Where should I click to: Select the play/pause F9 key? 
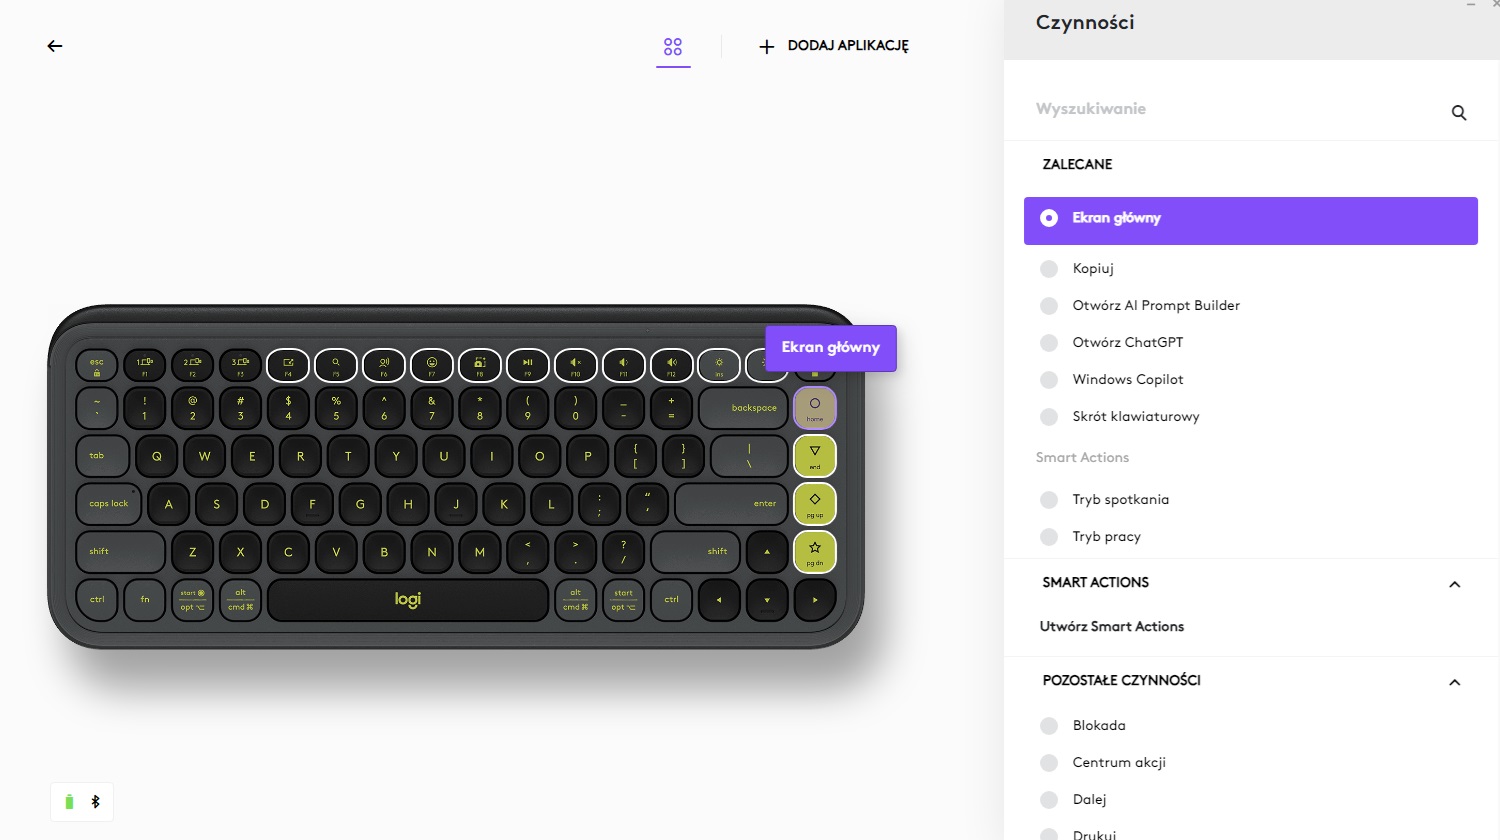point(528,366)
